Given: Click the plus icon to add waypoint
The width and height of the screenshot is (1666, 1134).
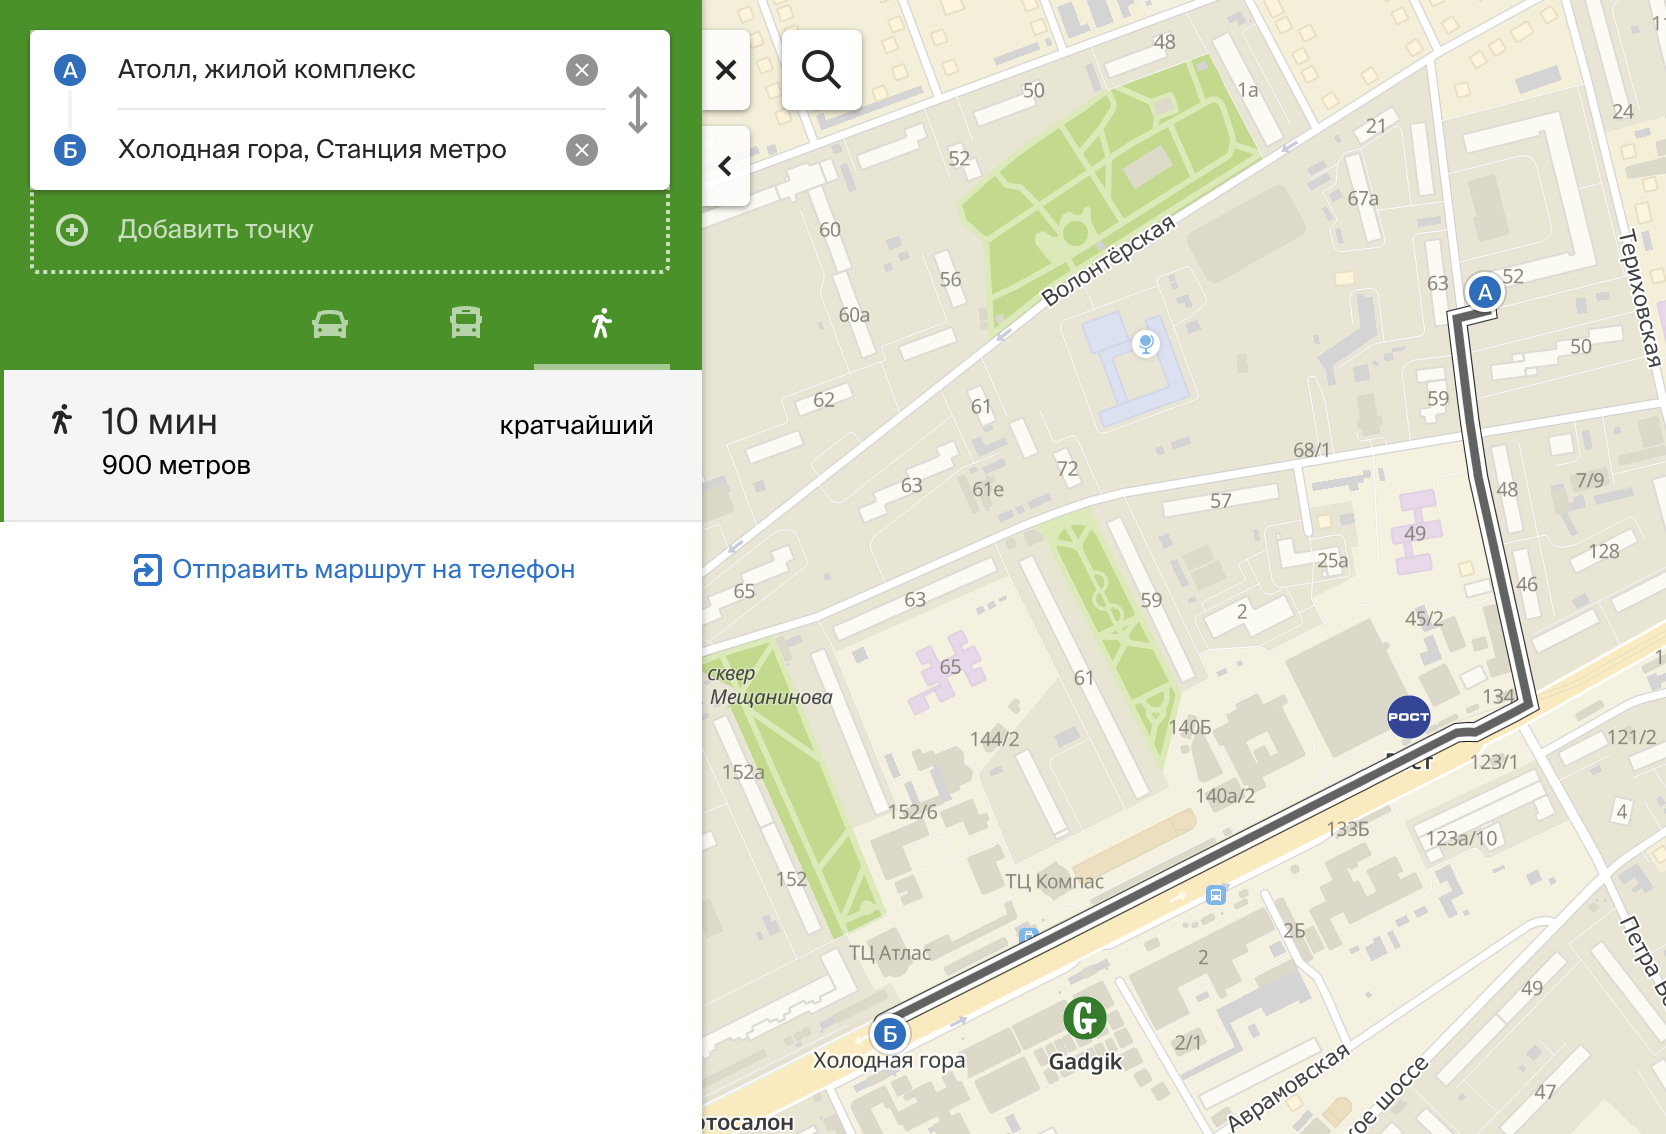Looking at the screenshot, I should pos(72,230).
